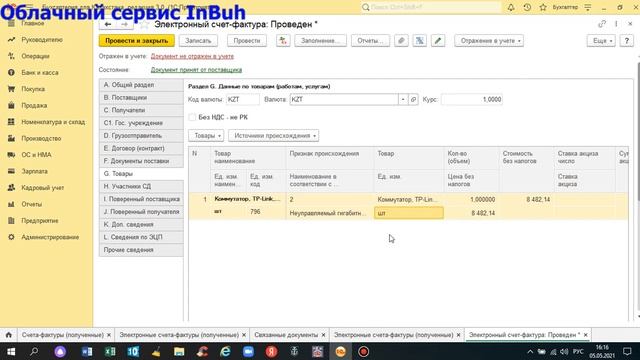Select the 'A. Общий раздел' section
The height and width of the screenshot is (360, 640).
(141, 85)
